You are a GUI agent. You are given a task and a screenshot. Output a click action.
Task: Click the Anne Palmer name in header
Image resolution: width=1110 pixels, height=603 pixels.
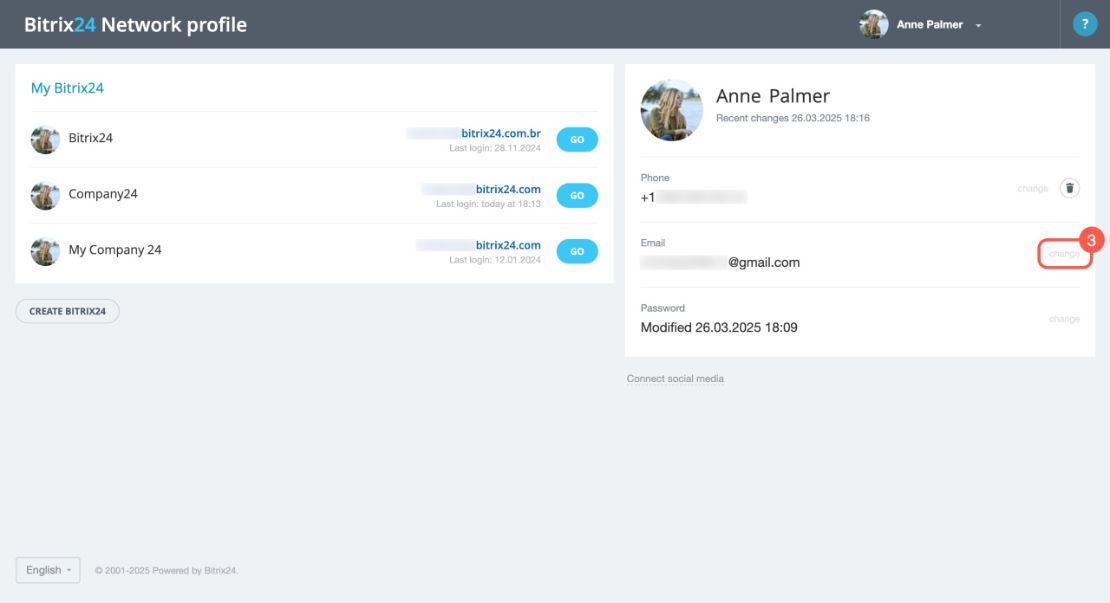929,25
